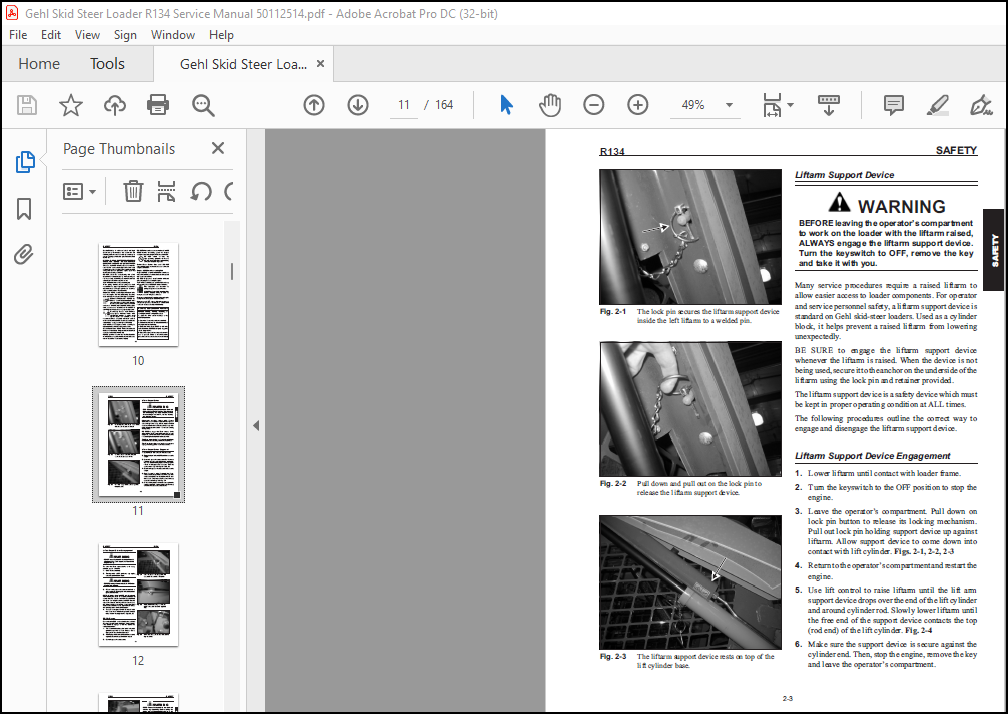The height and width of the screenshot is (714, 1008).
Task: Add a comment with sticky note icon
Action: [894, 105]
